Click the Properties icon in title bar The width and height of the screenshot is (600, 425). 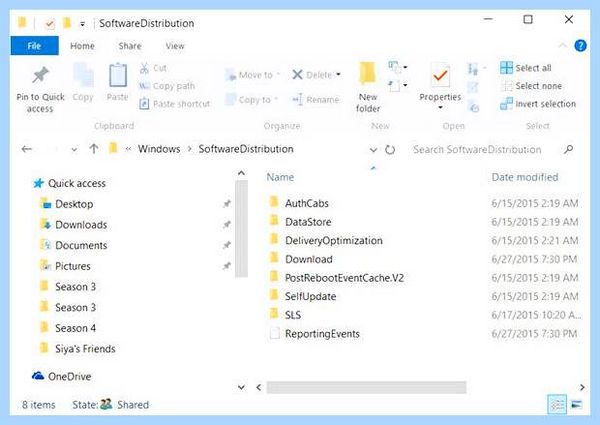tap(49, 24)
